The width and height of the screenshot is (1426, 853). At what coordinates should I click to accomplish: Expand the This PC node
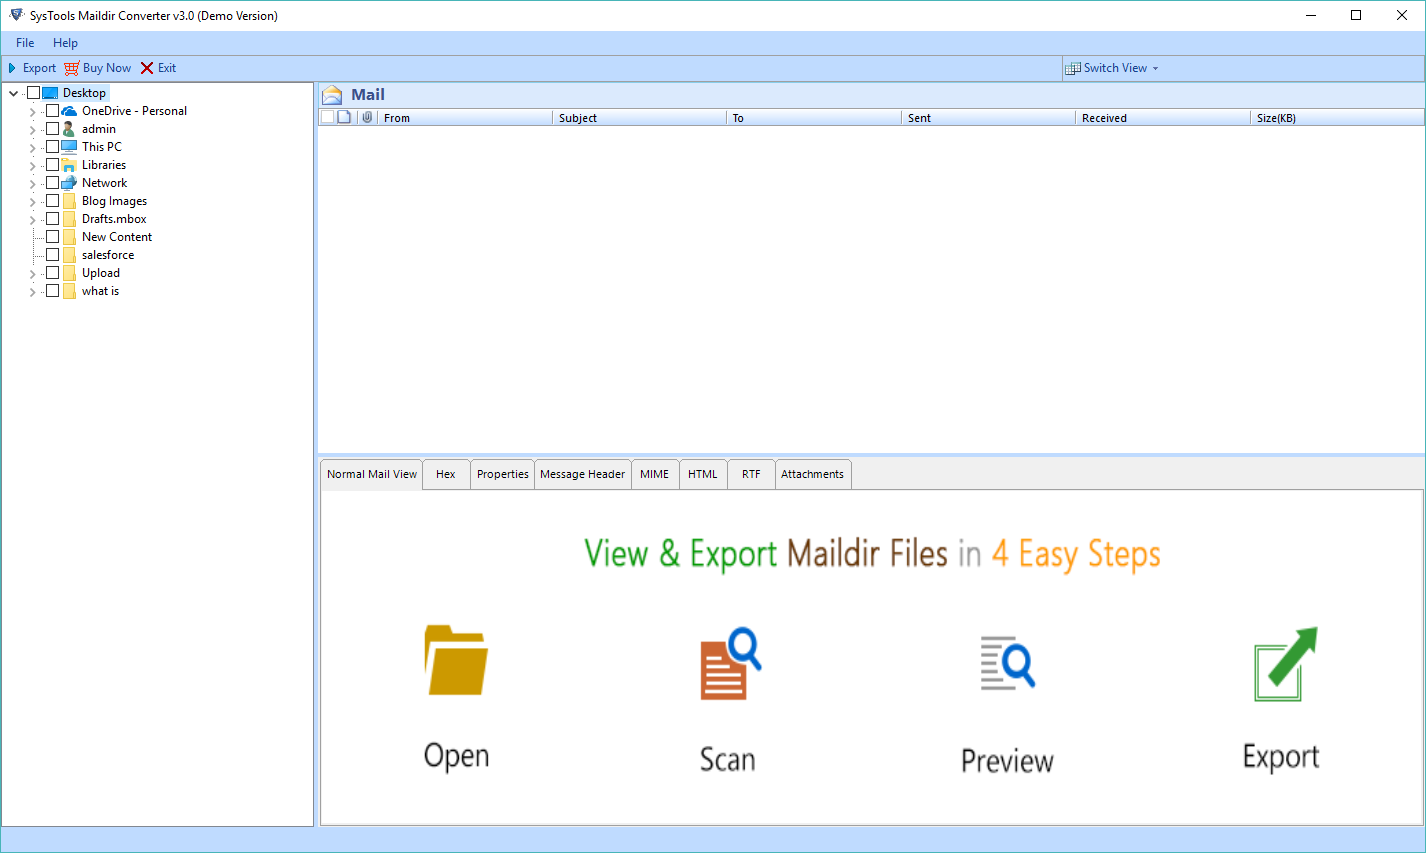32,148
